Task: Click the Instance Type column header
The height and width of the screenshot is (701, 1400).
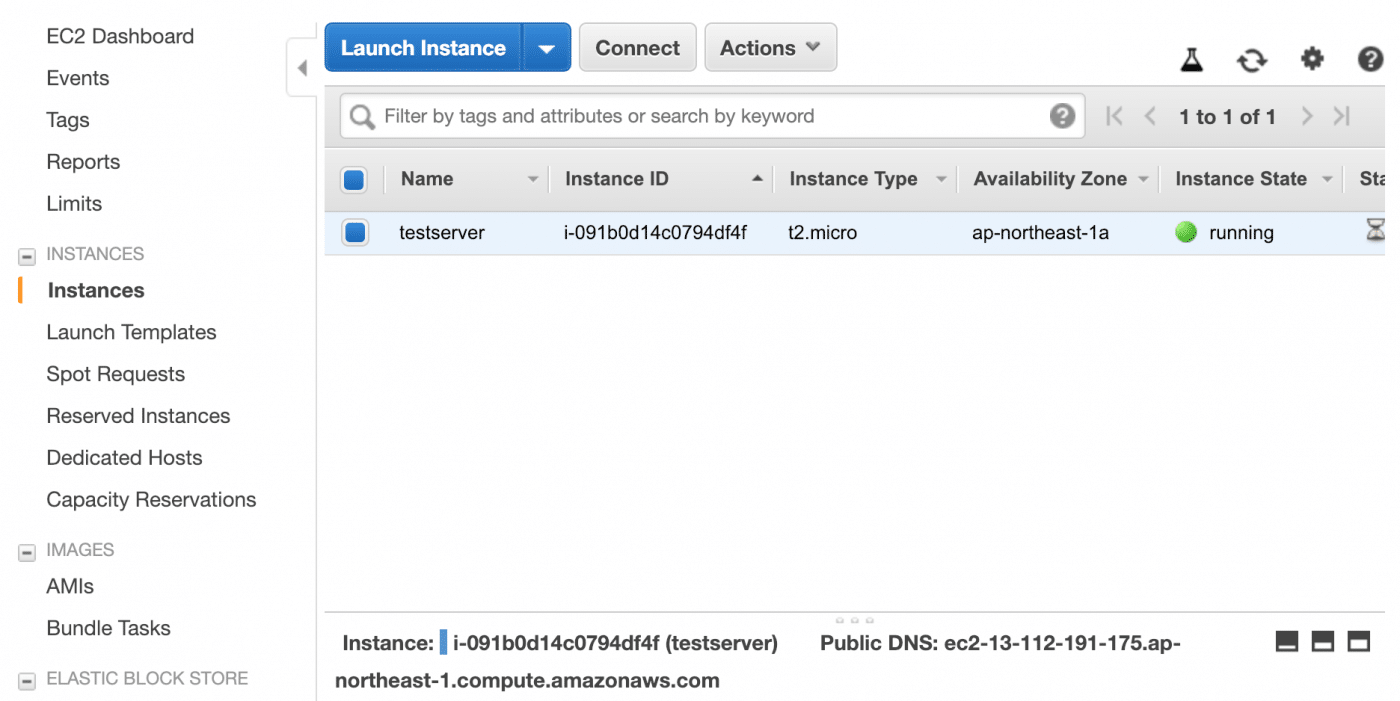Action: pyautogui.click(x=853, y=179)
